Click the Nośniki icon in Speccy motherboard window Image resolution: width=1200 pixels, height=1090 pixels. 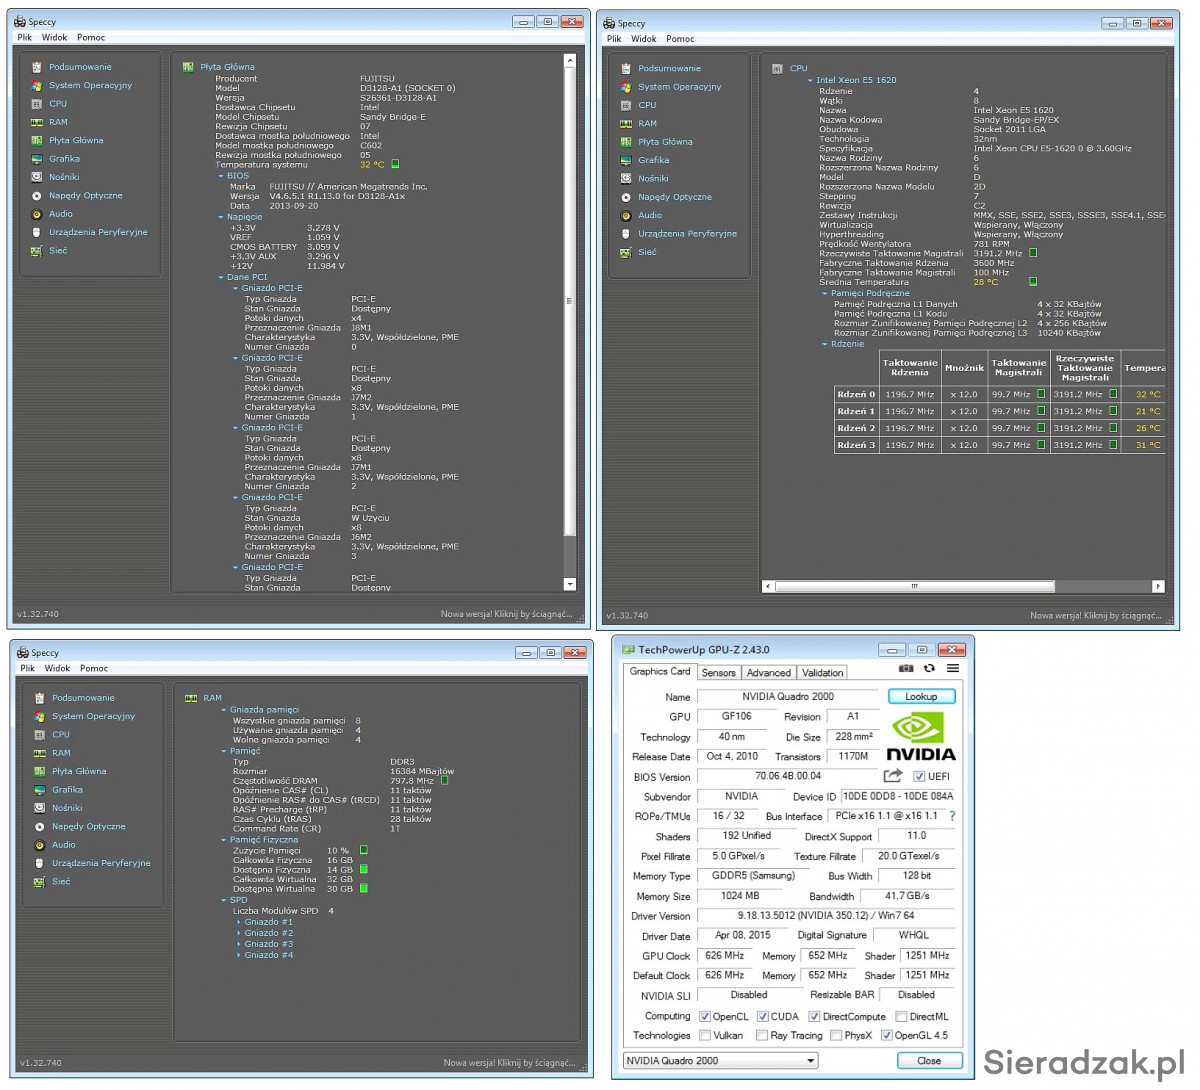click(37, 177)
